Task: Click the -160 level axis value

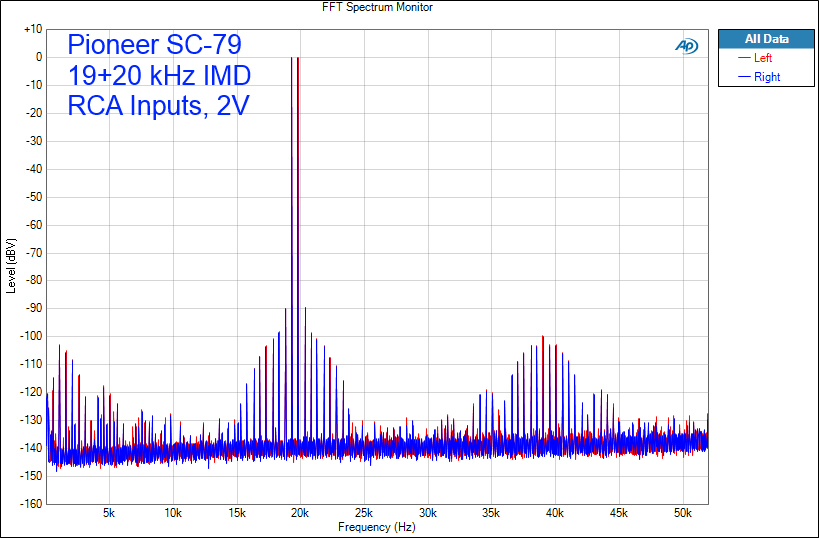Action: click(x=31, y=504)
